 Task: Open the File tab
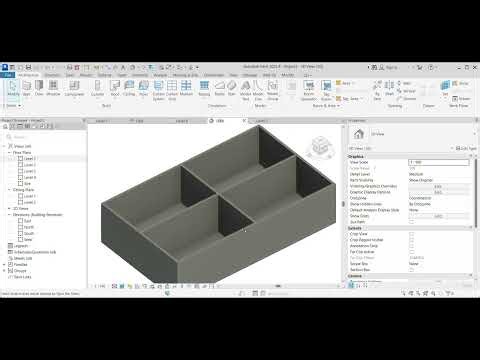pyautogui.click(x=8, y=75)
